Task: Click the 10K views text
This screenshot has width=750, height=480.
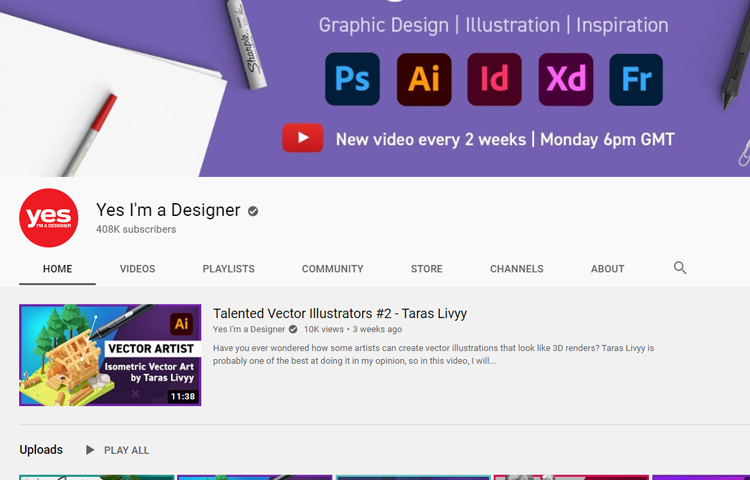Action: tap(323, 329)
